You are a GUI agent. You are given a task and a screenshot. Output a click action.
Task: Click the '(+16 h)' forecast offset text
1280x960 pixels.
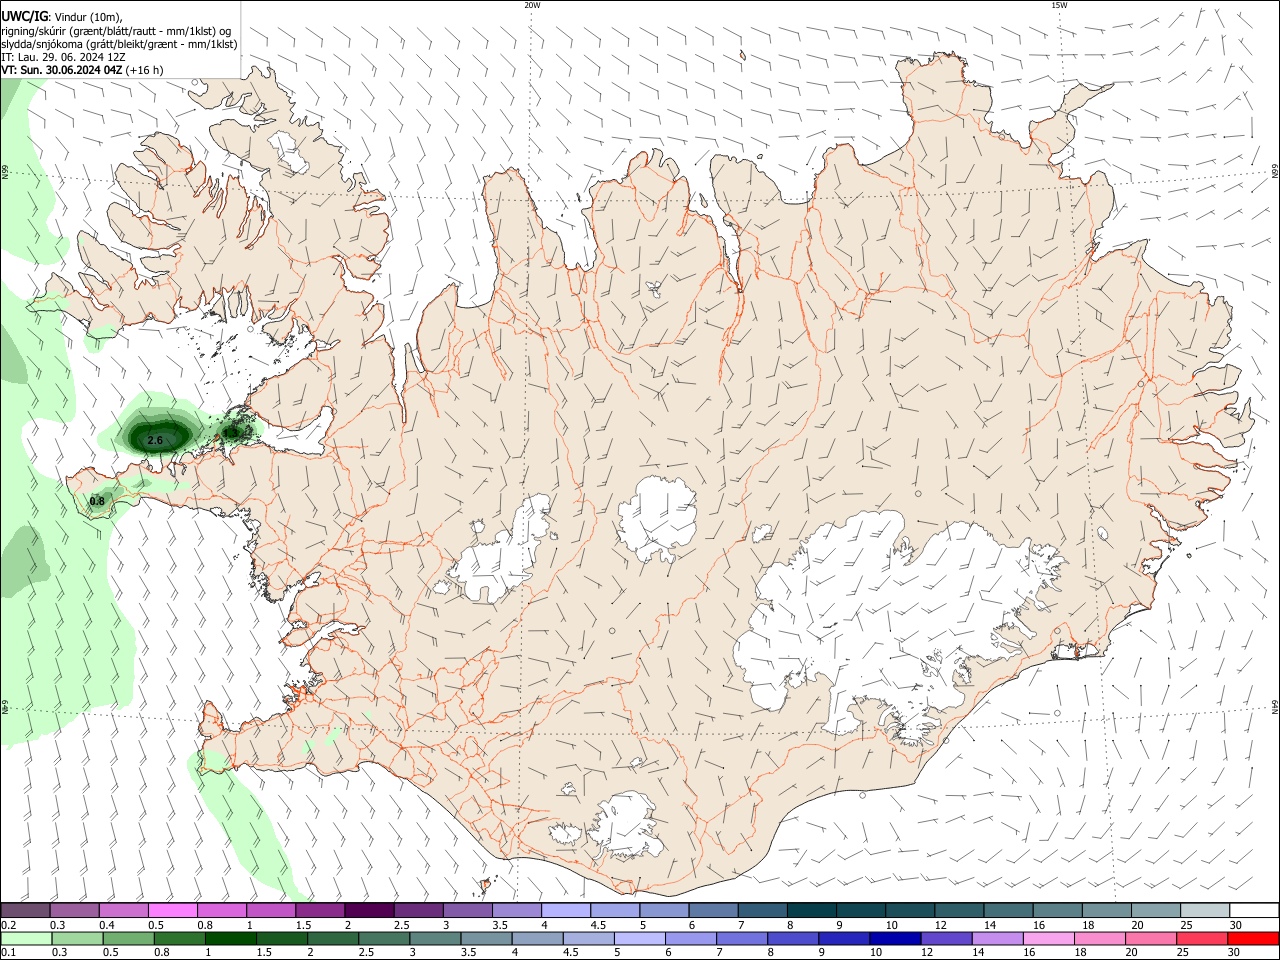click(145, 70)
